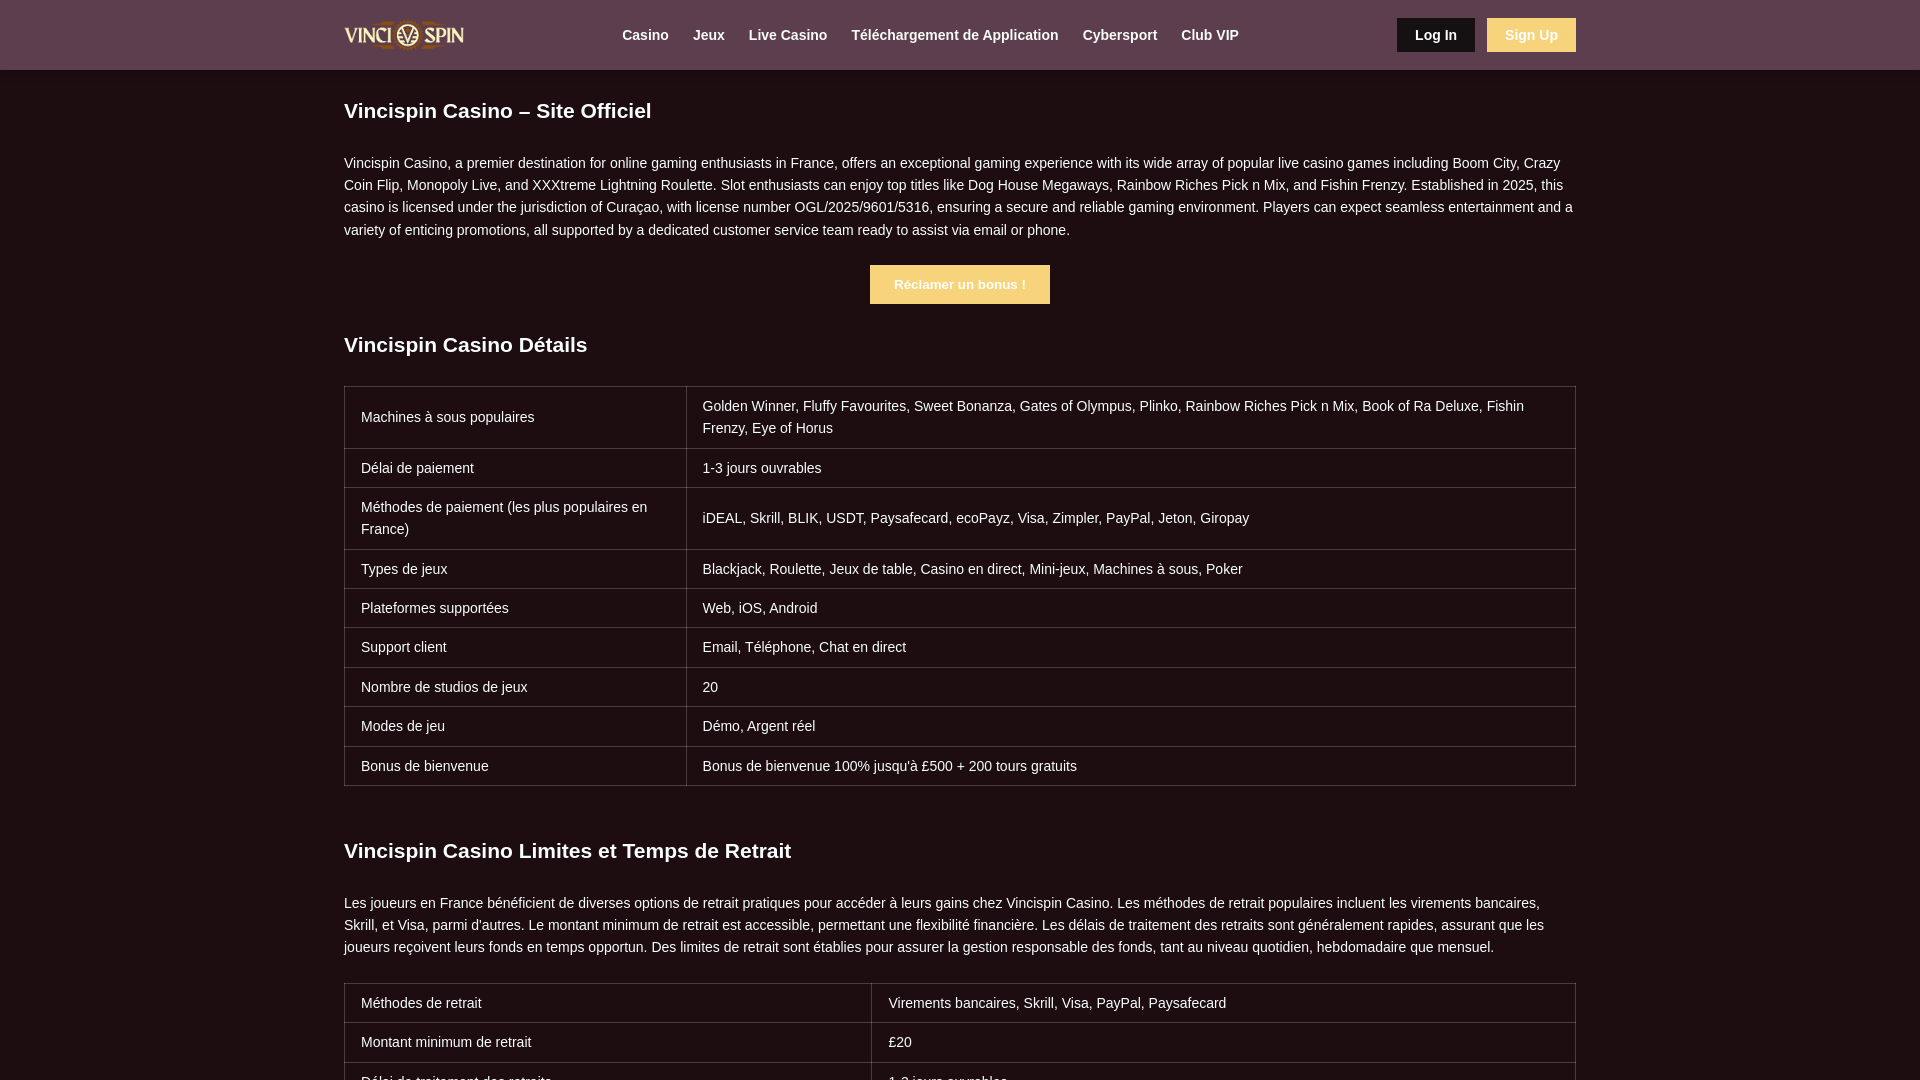Click payment methods list starting with iDEAL
This screenshot has width=1920, height=1080.
point(1130,518)
